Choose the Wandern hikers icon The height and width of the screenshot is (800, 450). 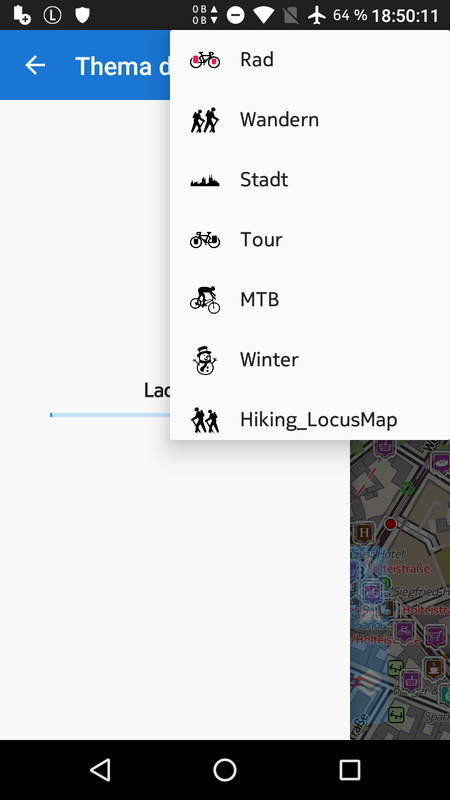pyautogui.click(x=205, y=120)
